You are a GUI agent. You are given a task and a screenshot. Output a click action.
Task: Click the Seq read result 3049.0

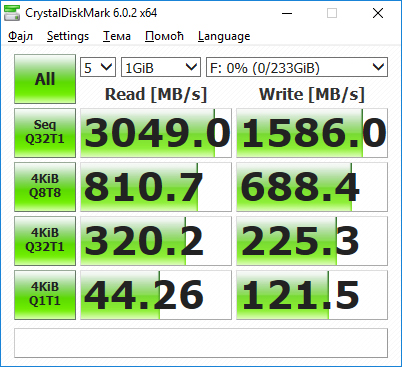(x=156, y=133)
